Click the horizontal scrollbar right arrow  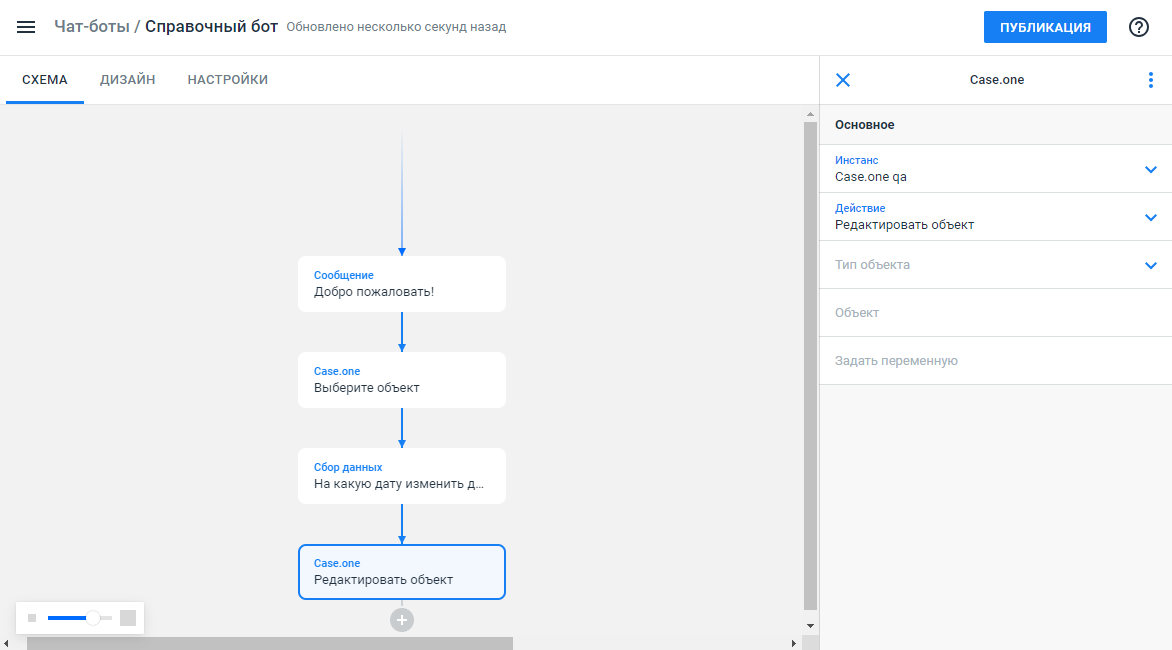pos(794,643)
